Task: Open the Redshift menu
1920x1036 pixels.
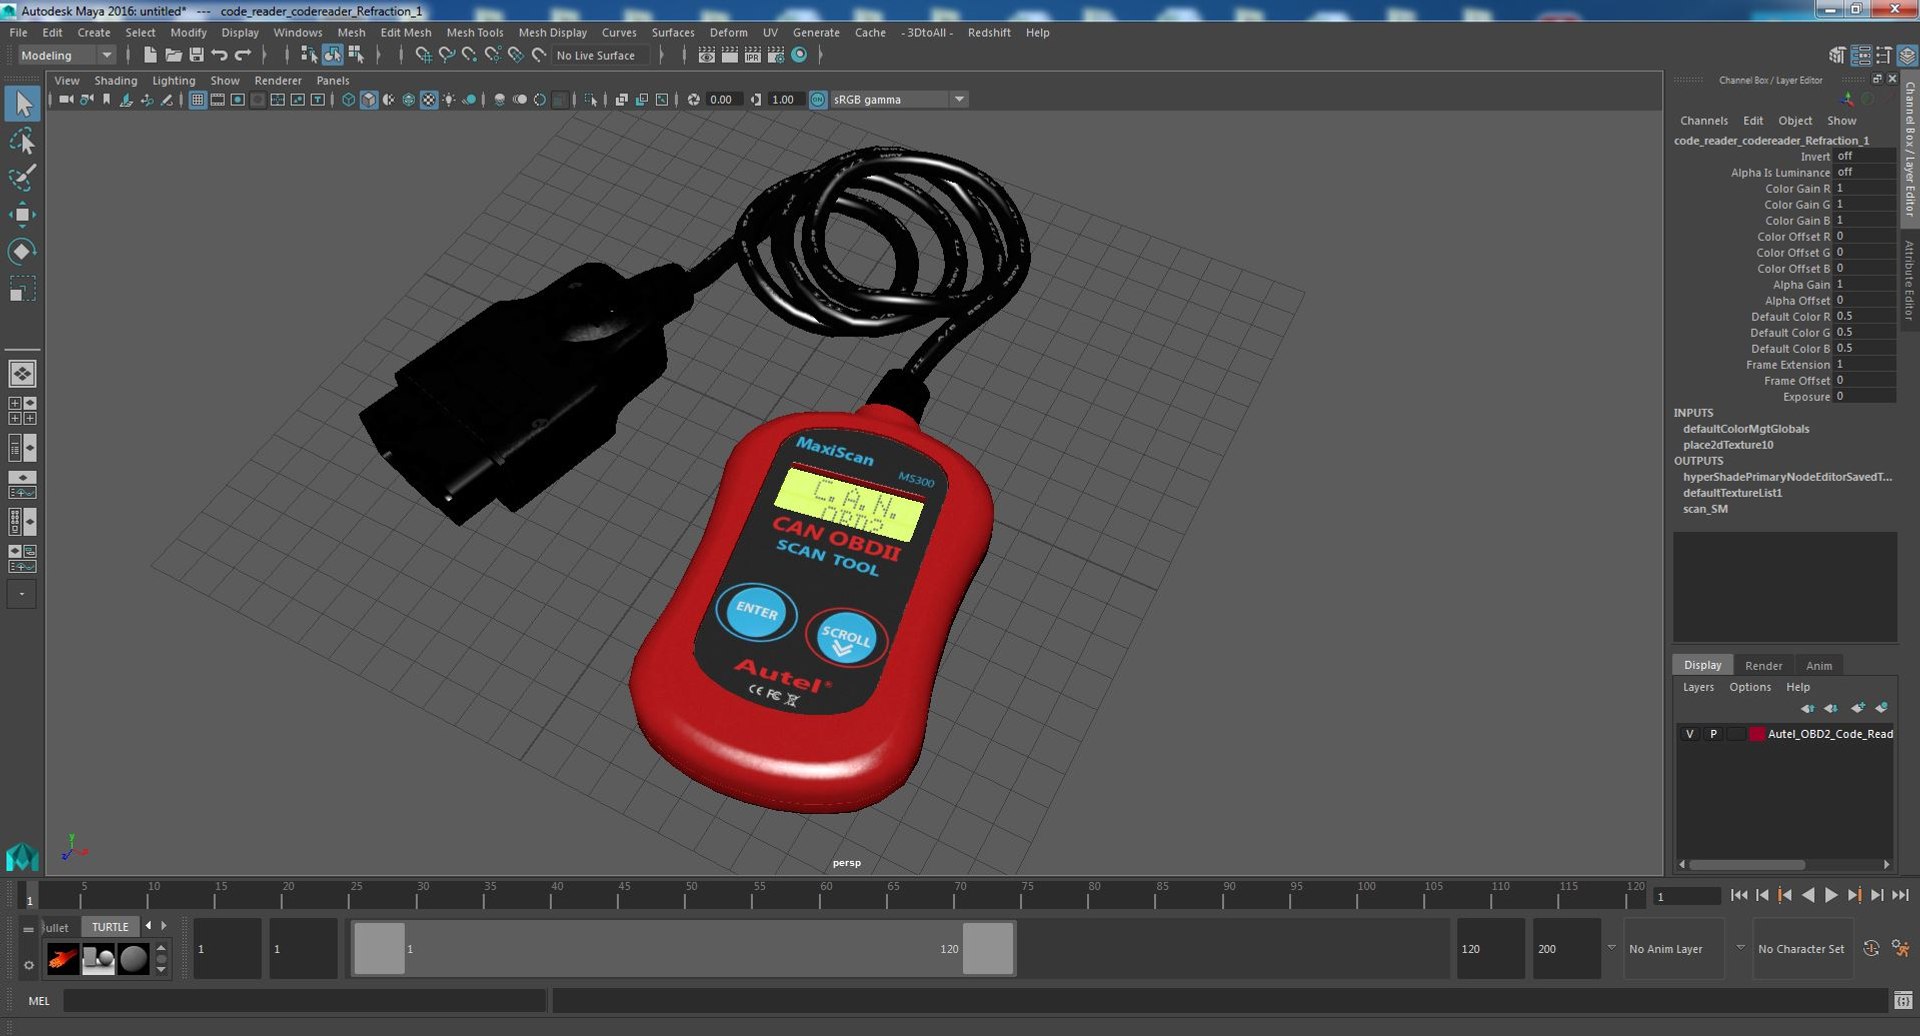Action: point(989,32)
